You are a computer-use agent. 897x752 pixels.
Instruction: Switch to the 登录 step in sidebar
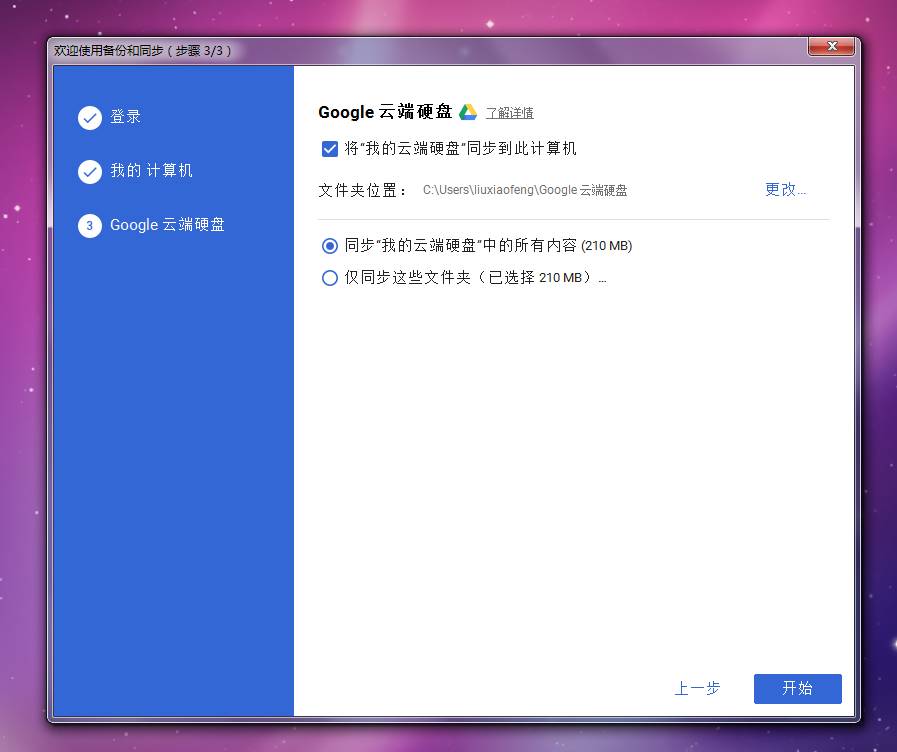(125, 117)
